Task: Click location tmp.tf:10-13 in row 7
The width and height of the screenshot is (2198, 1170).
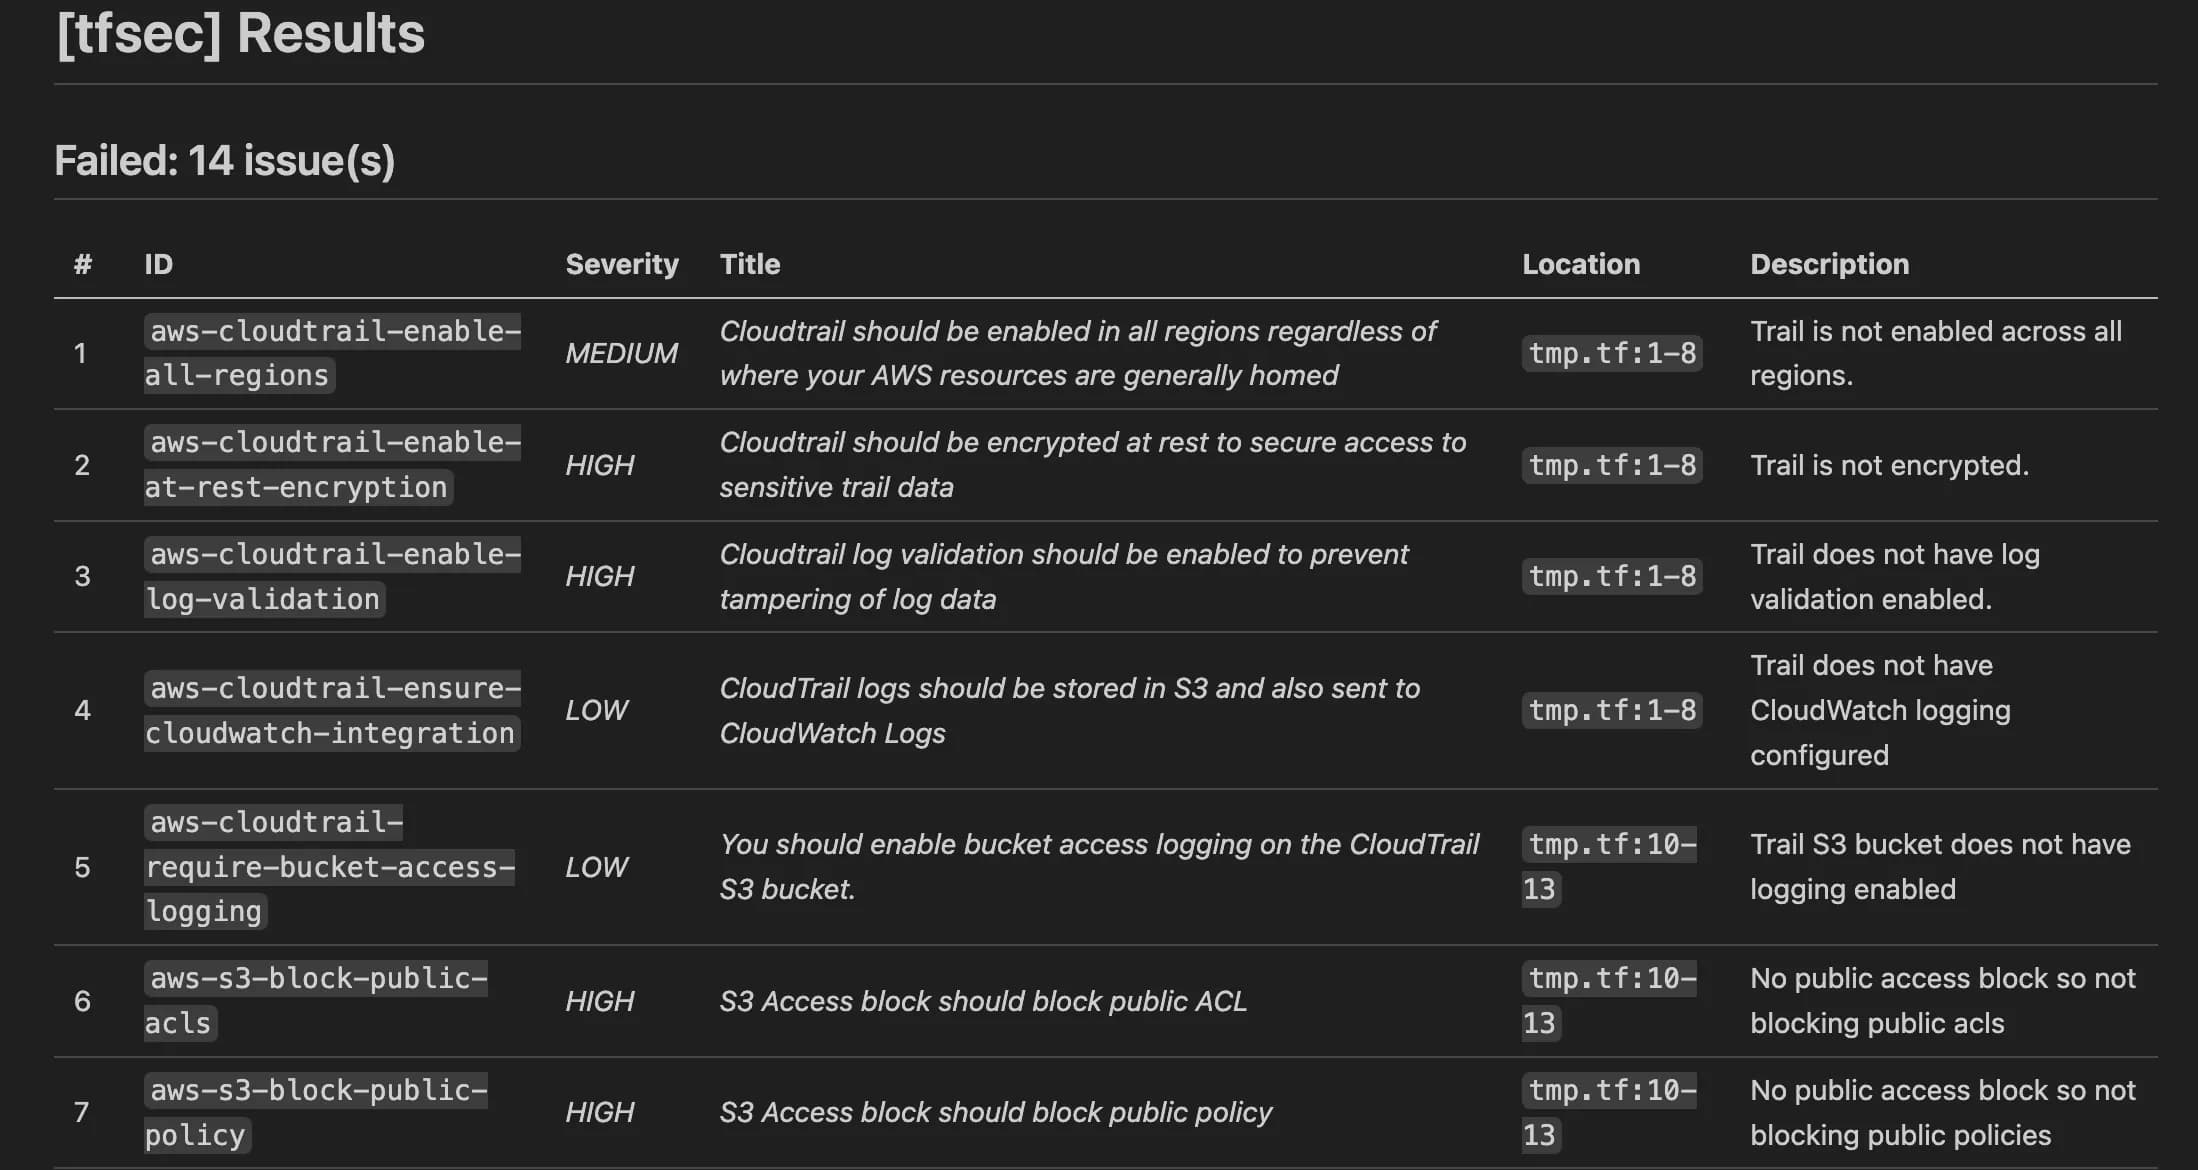Action: tap(1610, 1112)
